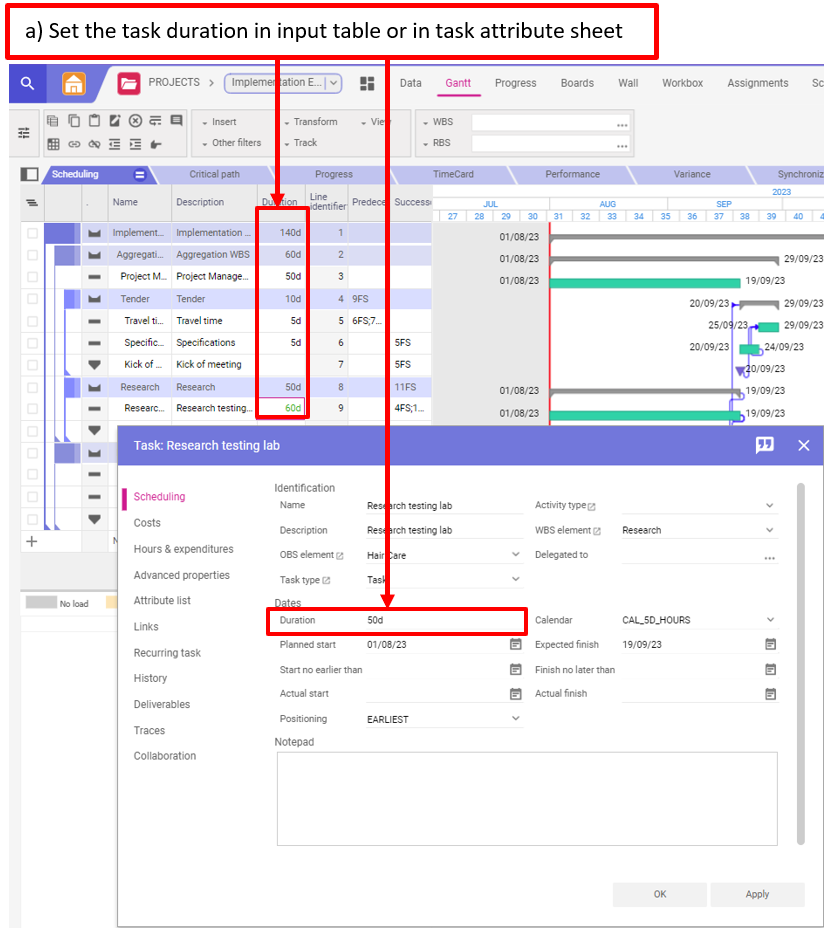827x930 pixels.
Task: Select the Project Management row checkbox
Action: tap(33, 277)
